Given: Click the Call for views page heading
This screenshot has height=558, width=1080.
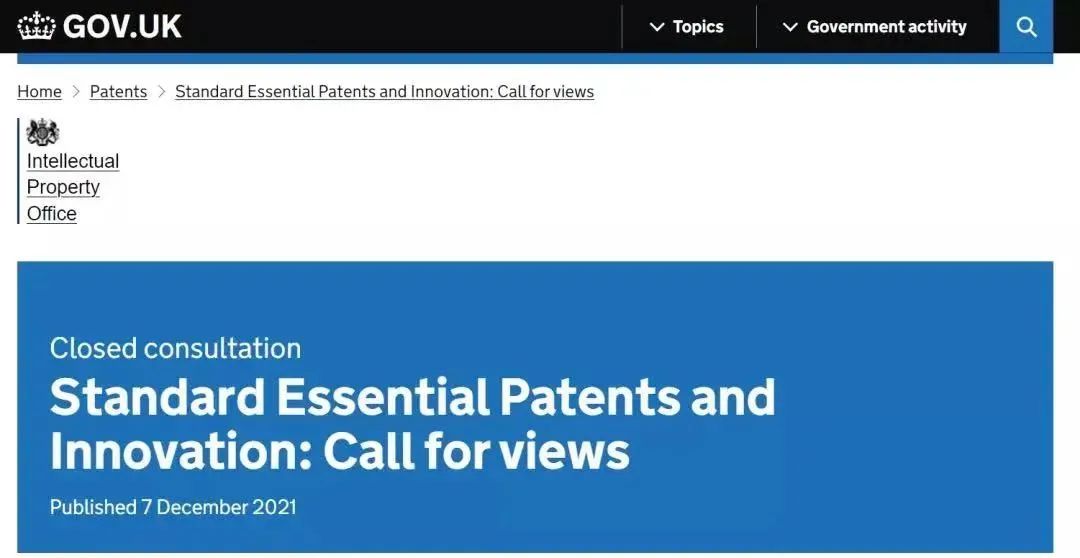Looking at the screenshot, I should [412, 424].
